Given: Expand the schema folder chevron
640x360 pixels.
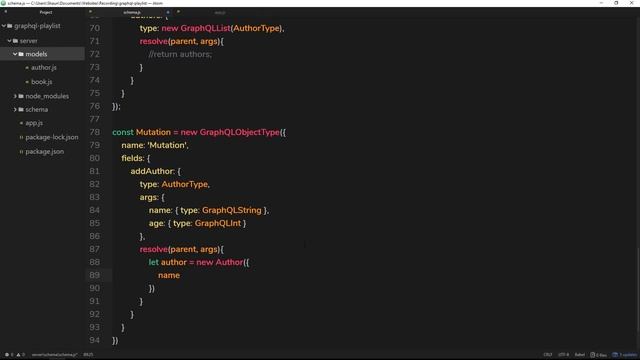Looking at the screenshot, I should [x=15, y=109].
